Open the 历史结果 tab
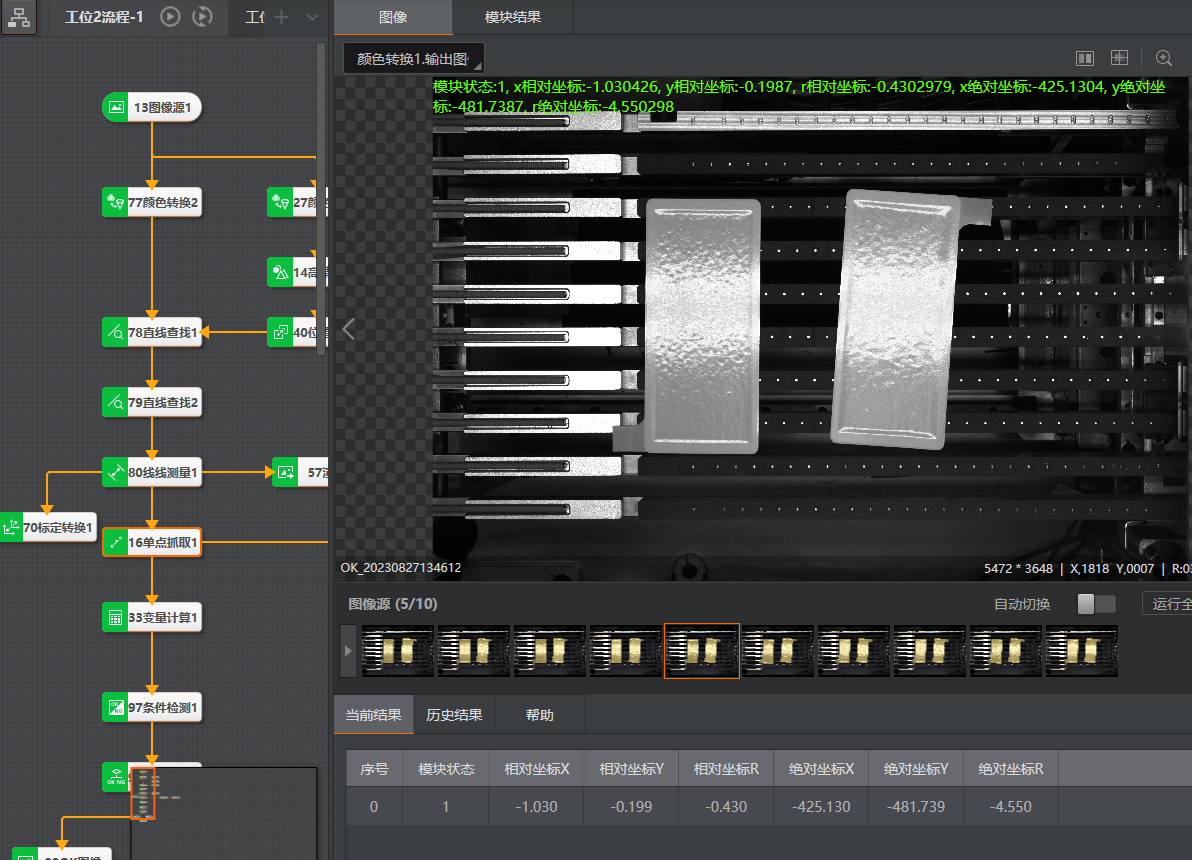1192x860 pixels. tap(454, 715)
